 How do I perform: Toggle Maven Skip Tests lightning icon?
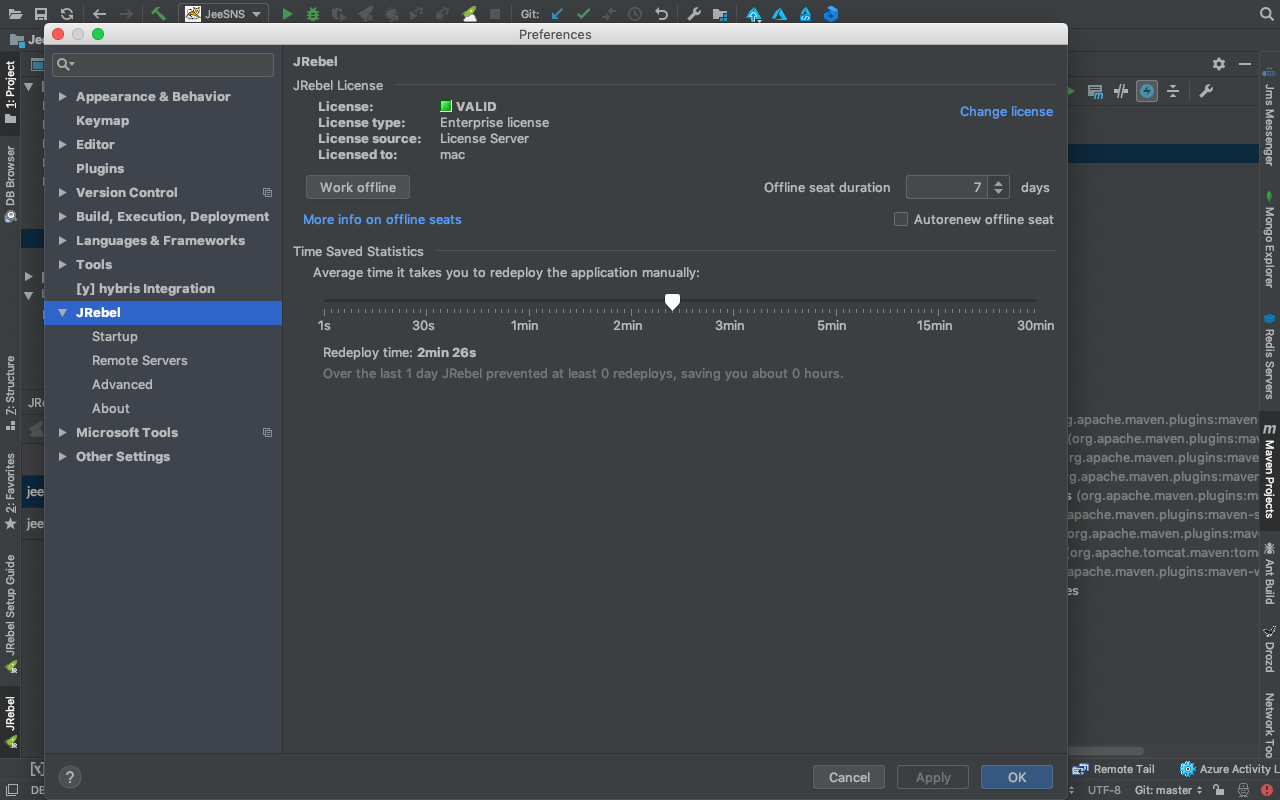(x=1147, y=91)
